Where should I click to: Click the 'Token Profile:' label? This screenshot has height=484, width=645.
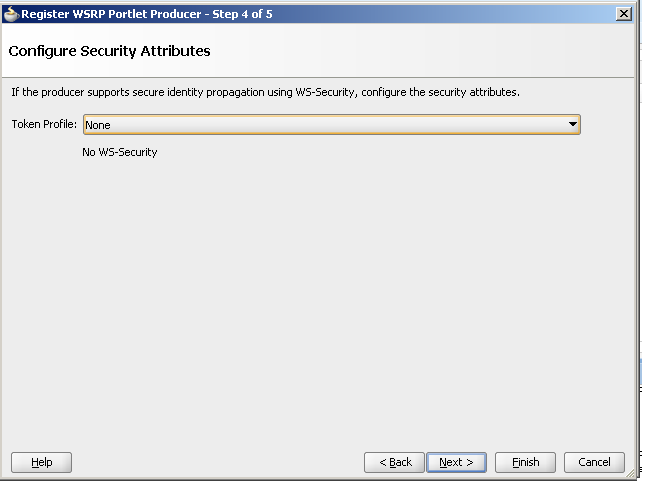[x=44, y=124]
